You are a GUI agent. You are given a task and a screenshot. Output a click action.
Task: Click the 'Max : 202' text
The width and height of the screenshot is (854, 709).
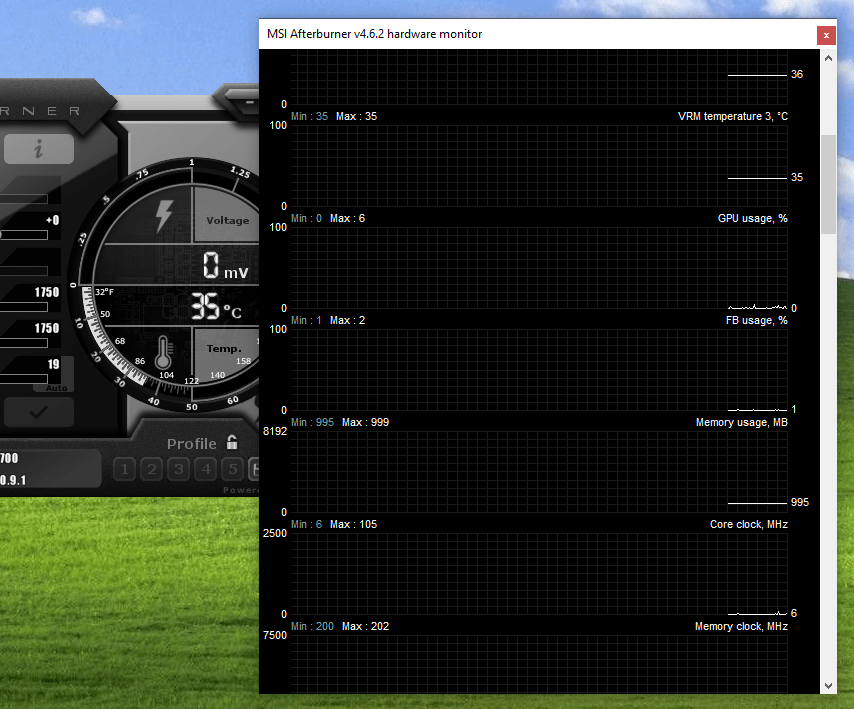365,626
